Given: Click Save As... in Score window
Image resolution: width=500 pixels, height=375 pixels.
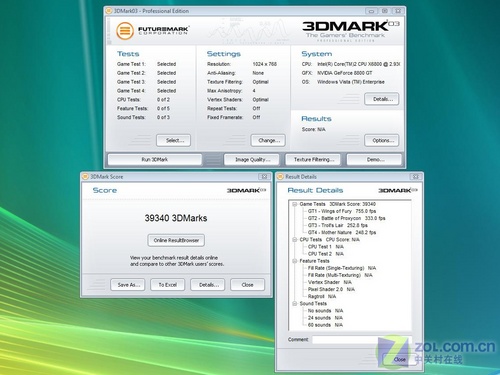Looking at the screenshot, I should tap(128, 285).
